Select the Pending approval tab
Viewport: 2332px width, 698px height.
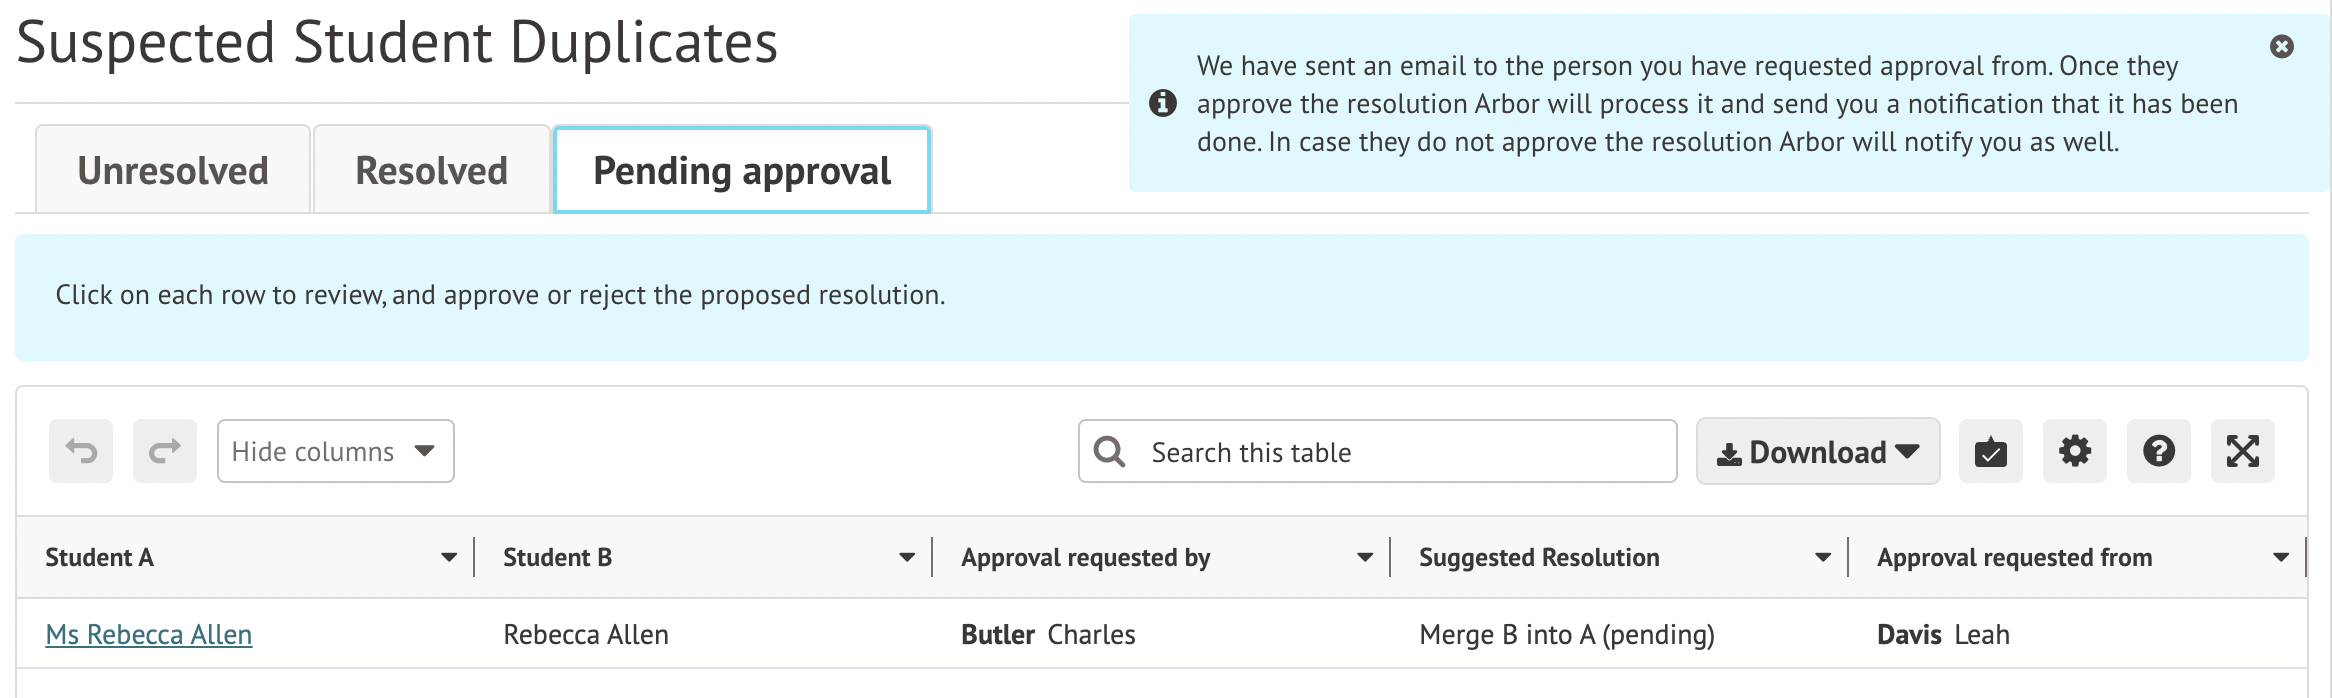pos(741,171)
